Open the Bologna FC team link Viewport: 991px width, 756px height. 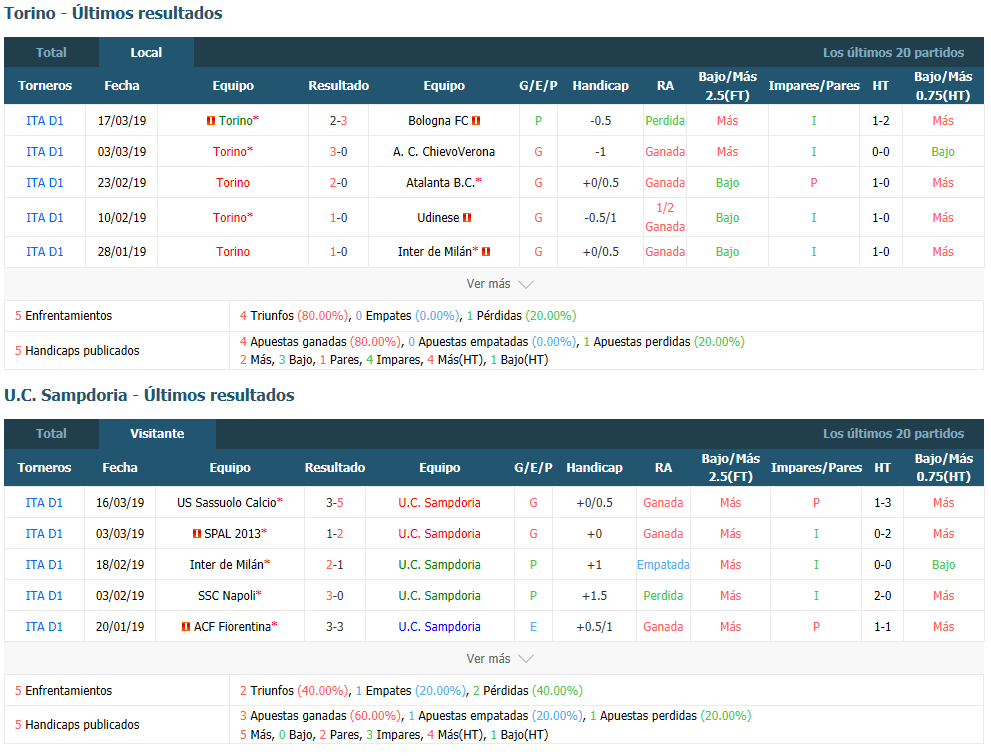click(x=438, y=121)
